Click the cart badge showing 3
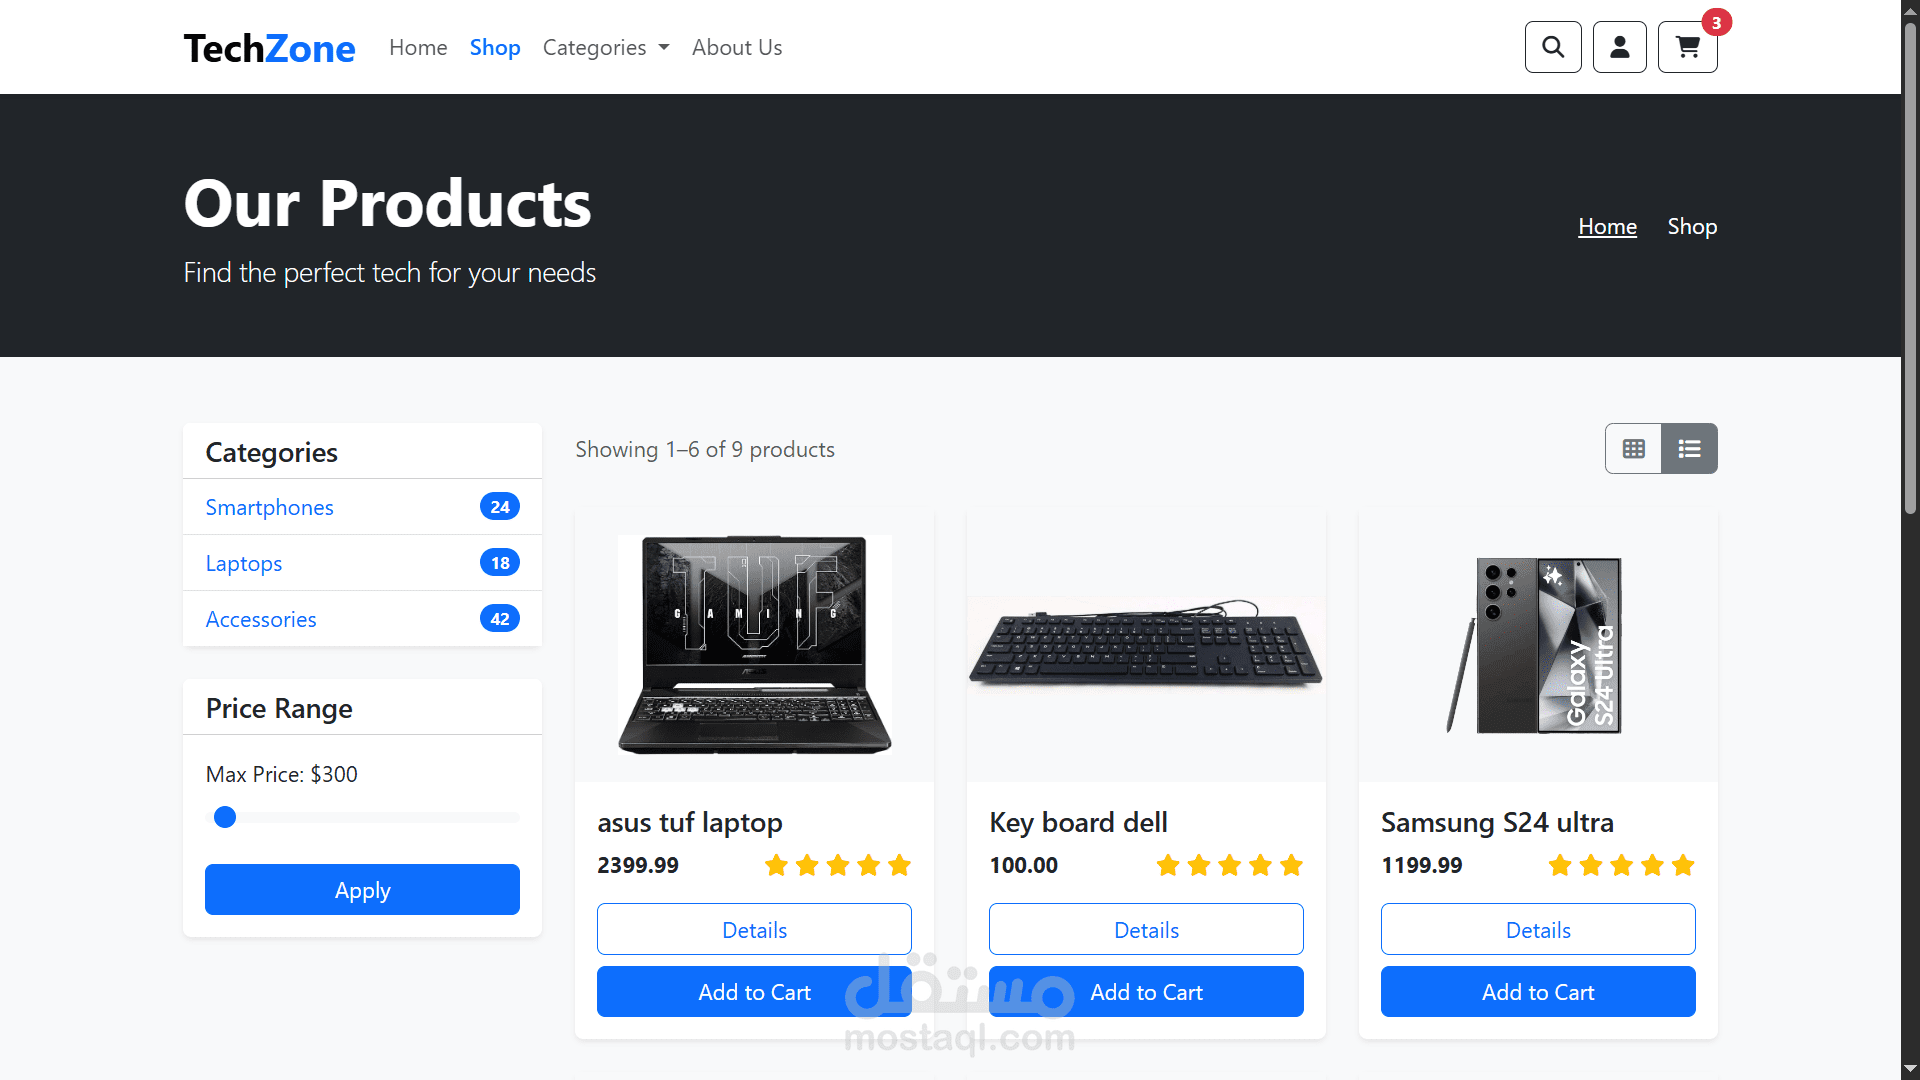Image resolution: width=1920 pixels, height=1080 pixels. point(1717,22)
